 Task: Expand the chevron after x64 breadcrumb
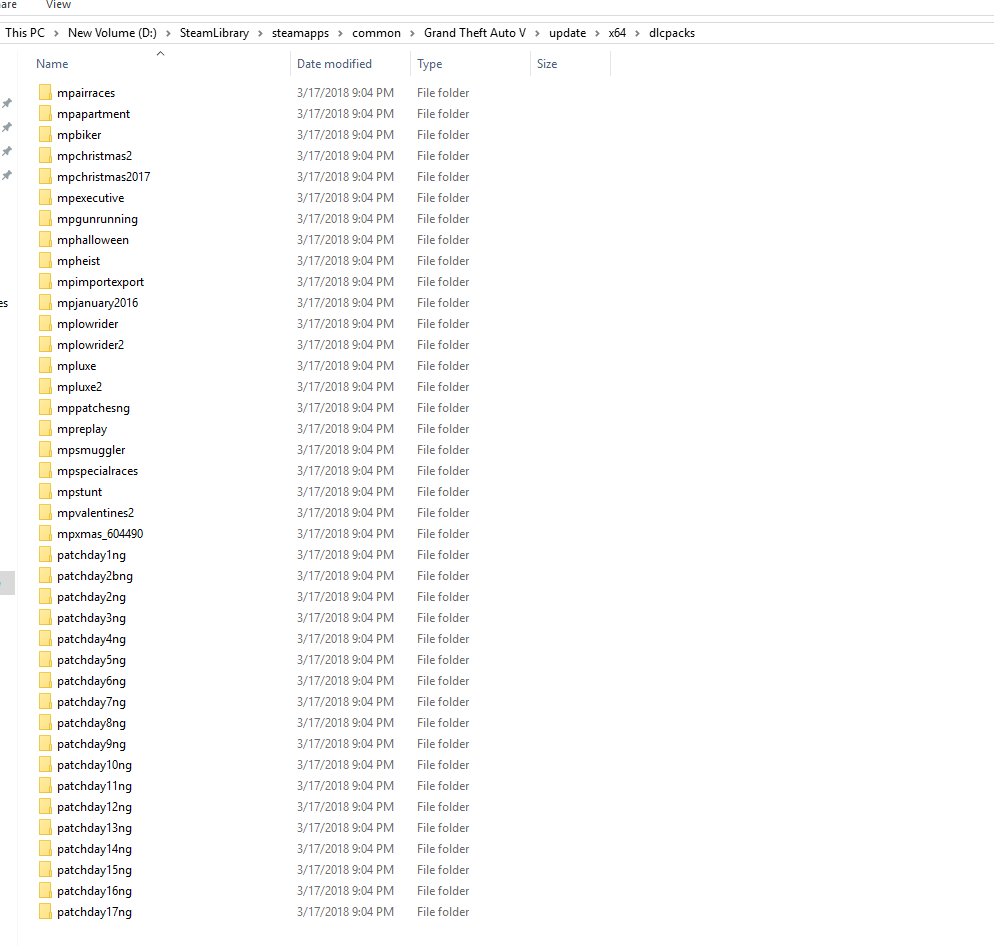click(x=637, y=34)
